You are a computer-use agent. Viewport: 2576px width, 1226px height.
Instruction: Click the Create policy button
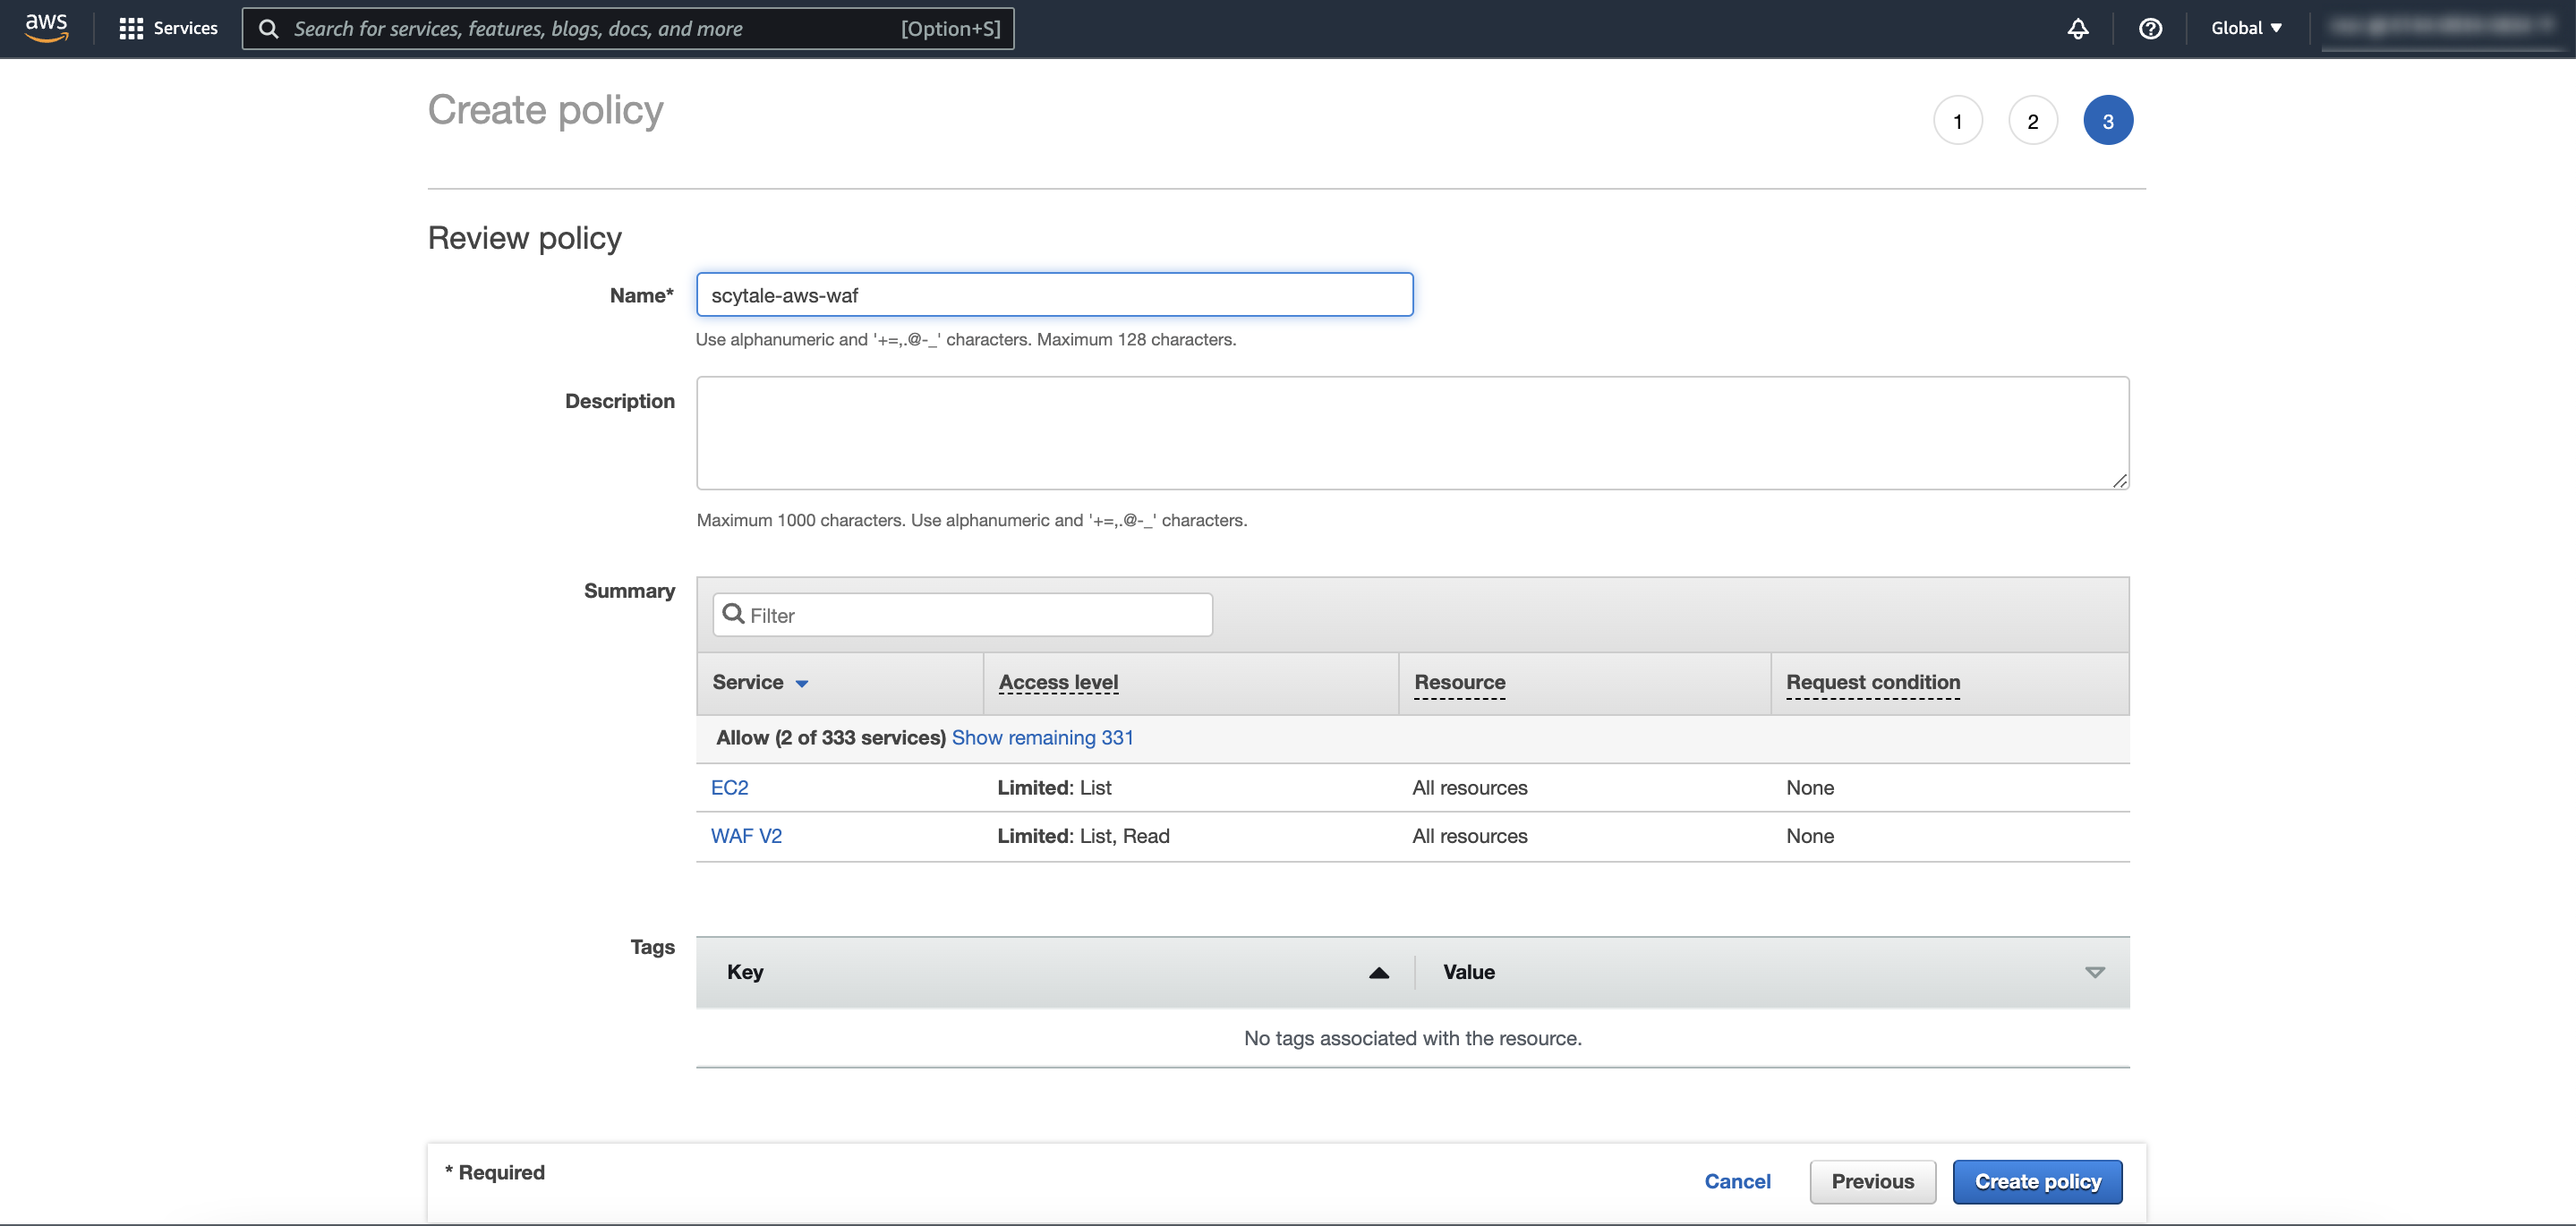(2037, 1181)
